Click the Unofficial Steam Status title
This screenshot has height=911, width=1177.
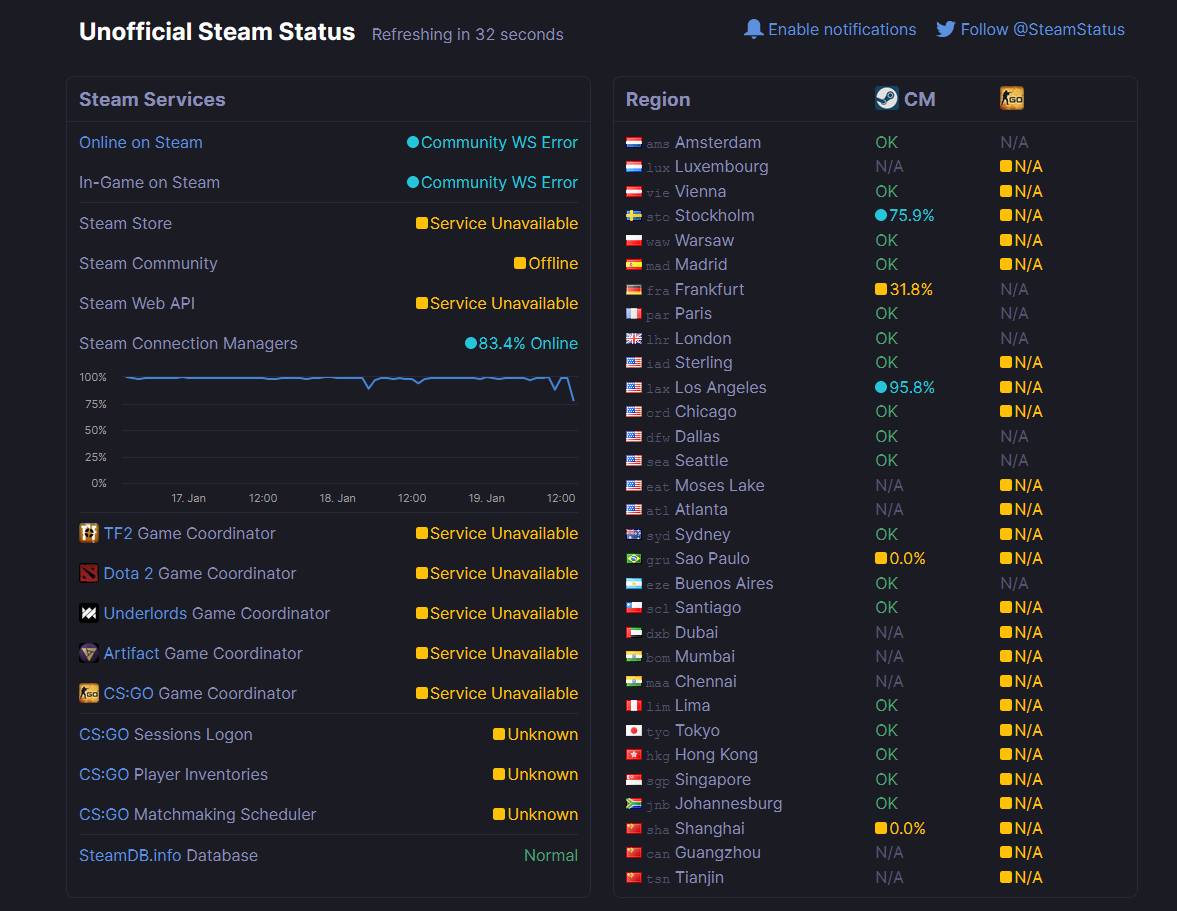217,32
